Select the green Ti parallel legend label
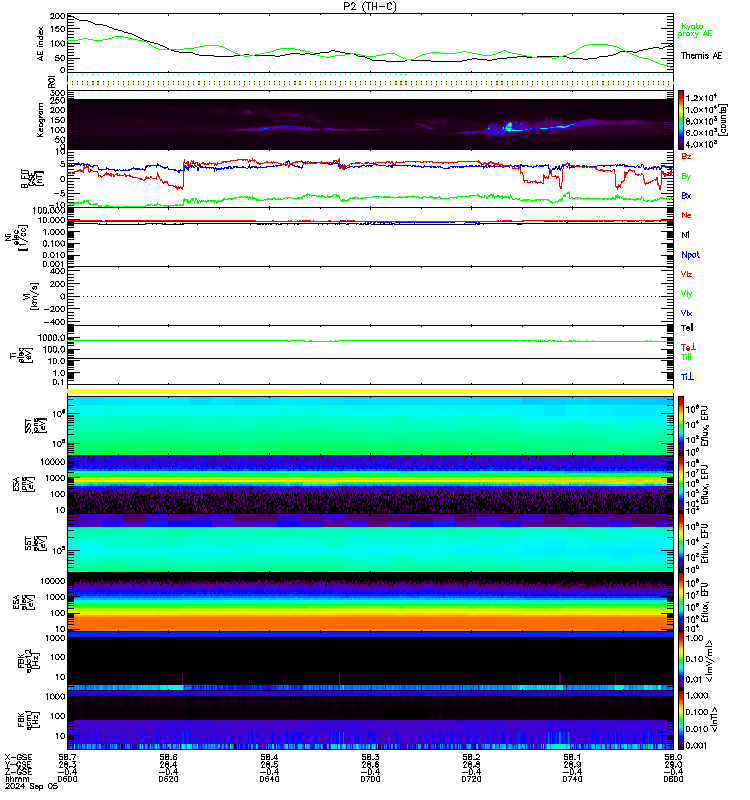The width and height of the screenshot is (750, 800). tap(686, 357)
